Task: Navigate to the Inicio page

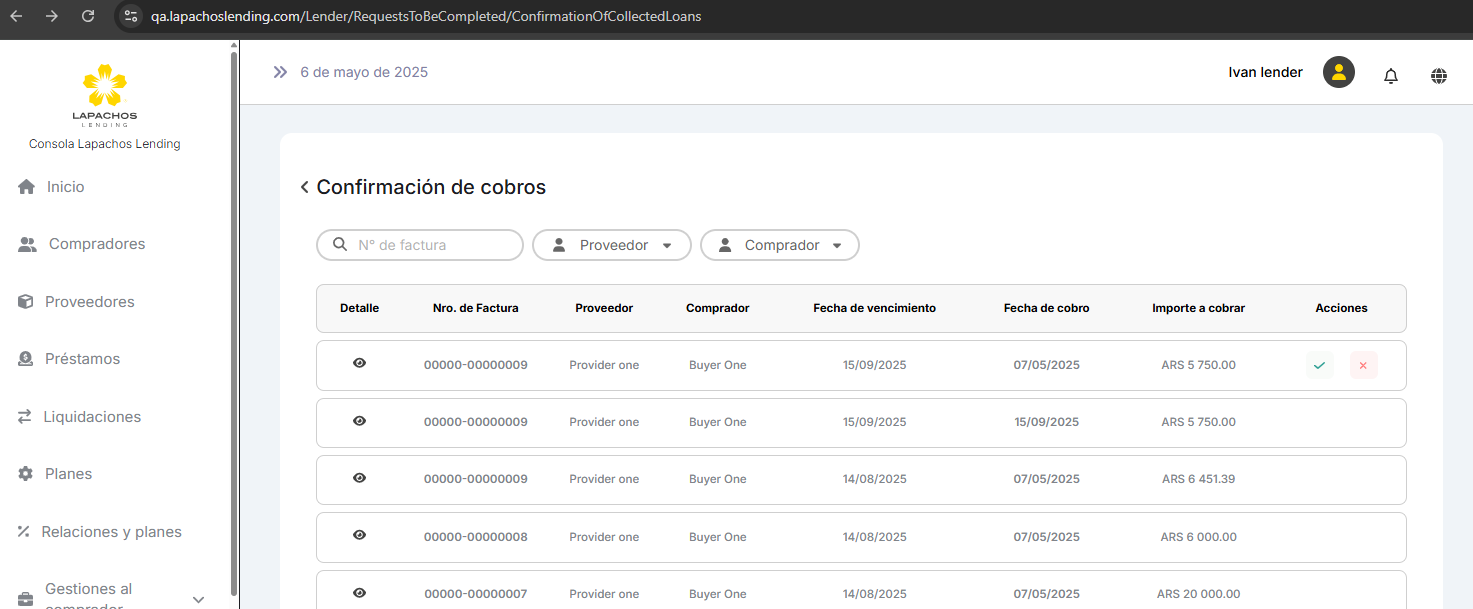Action: [x=65, y=187]
